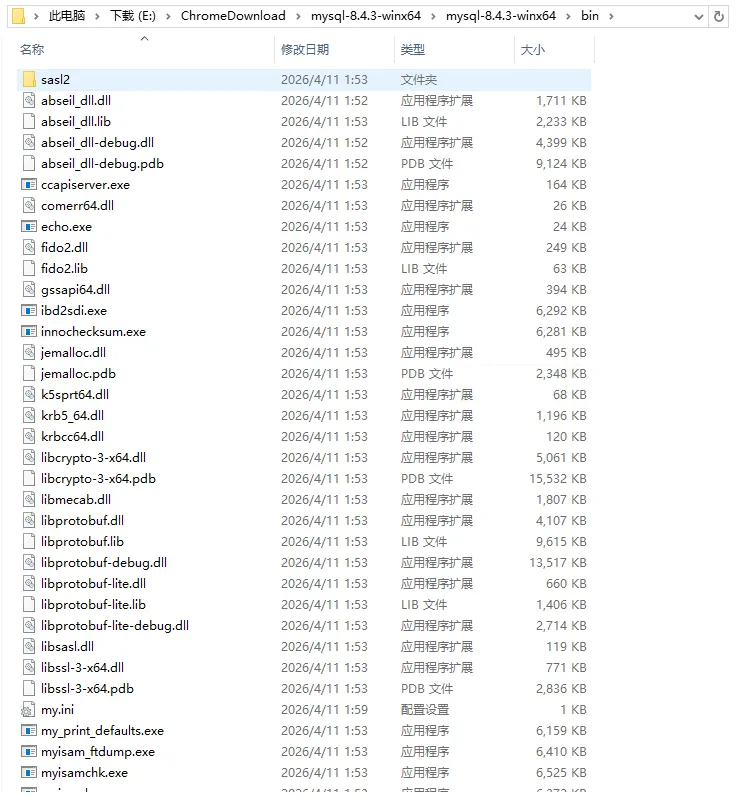Go to 下载 (E:) drive breadcrumb
The height and width of the screenshot is (805, 739).
132,16
